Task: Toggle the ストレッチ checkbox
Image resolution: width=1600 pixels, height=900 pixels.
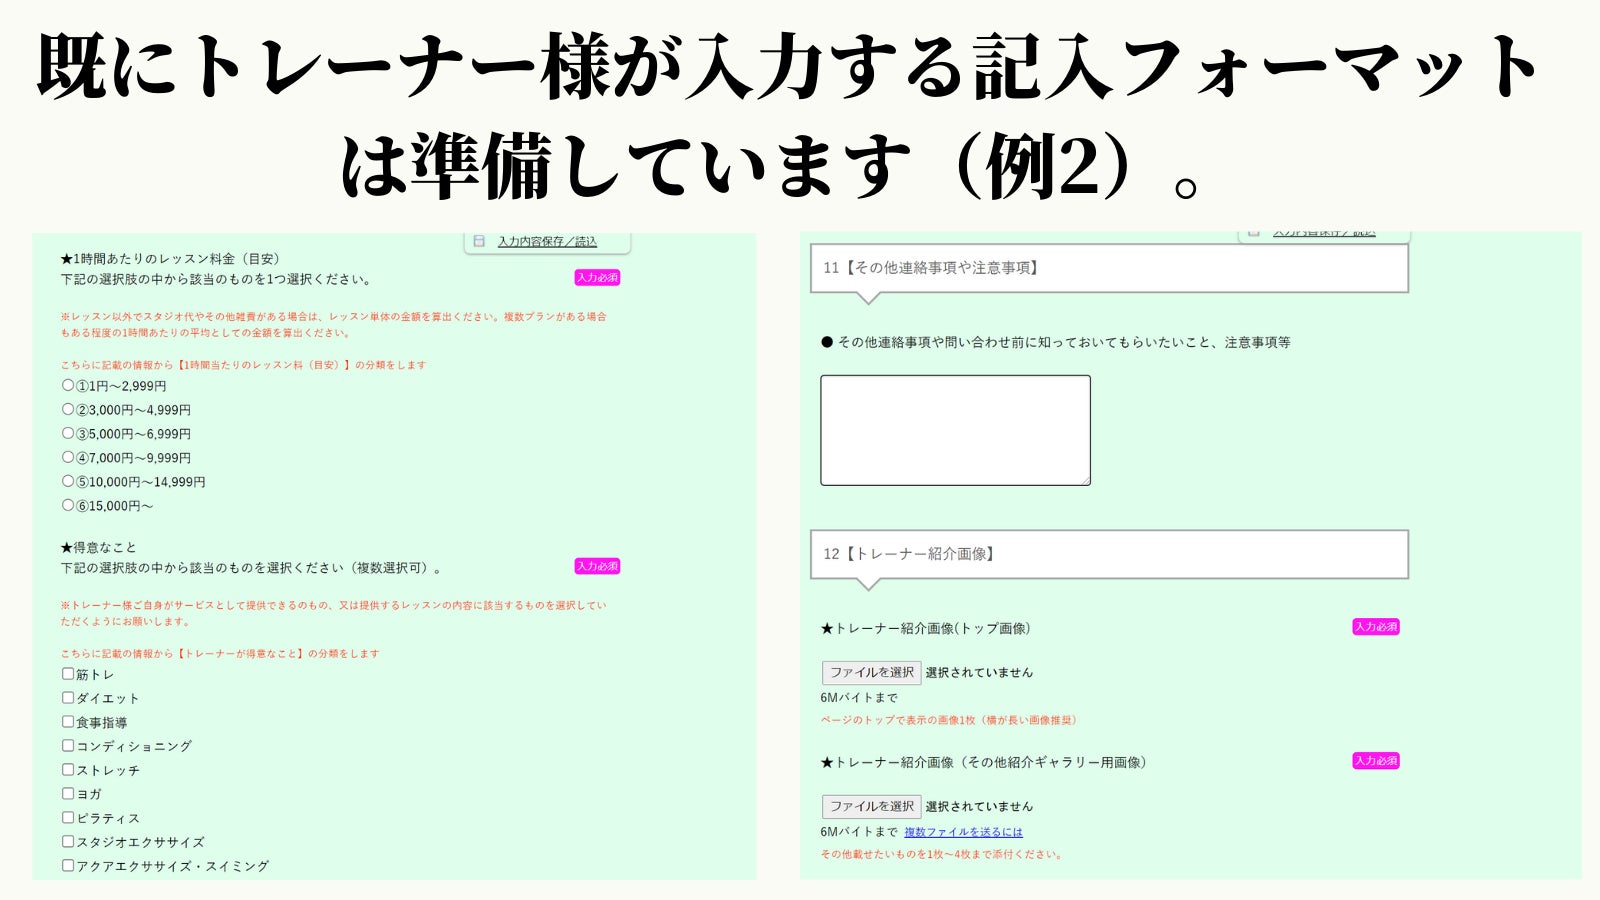Action: point(68,770)
